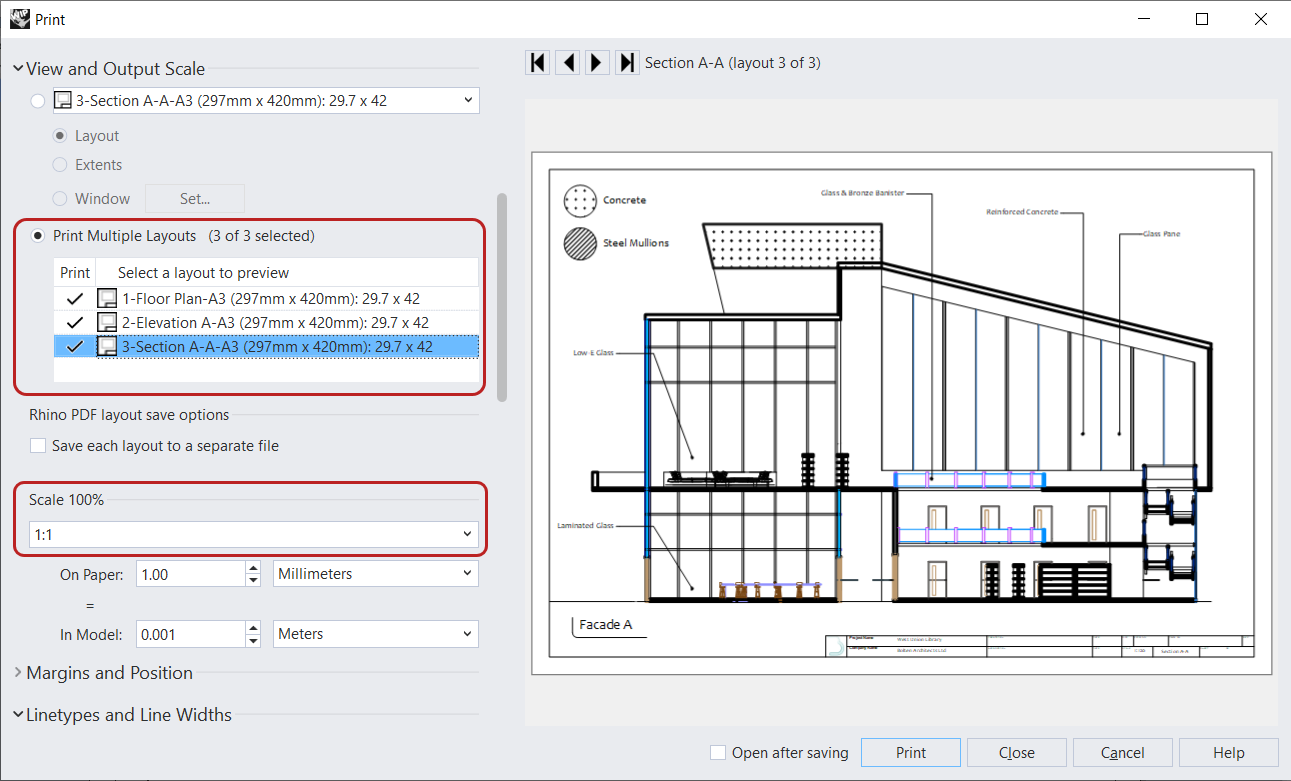Open the Millimeters units dropdown

467,572
